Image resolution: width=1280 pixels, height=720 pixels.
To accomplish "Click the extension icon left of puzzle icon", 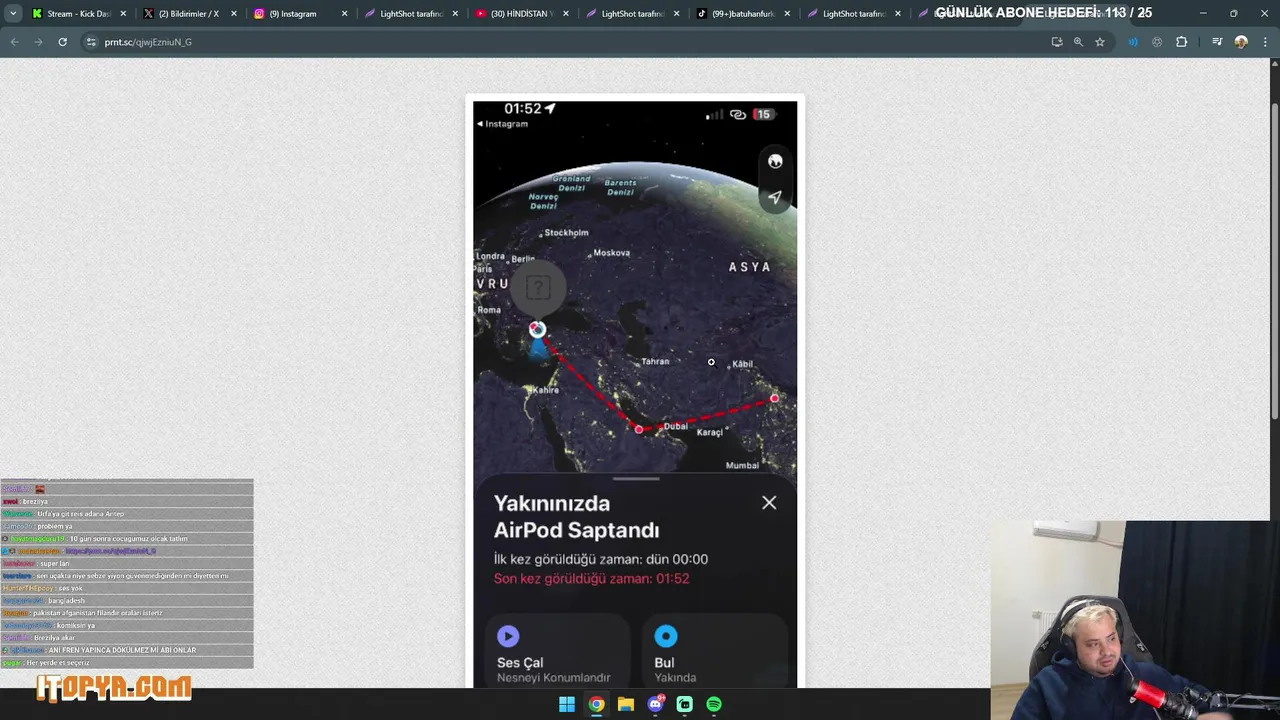I will [x=1157, y=42].
